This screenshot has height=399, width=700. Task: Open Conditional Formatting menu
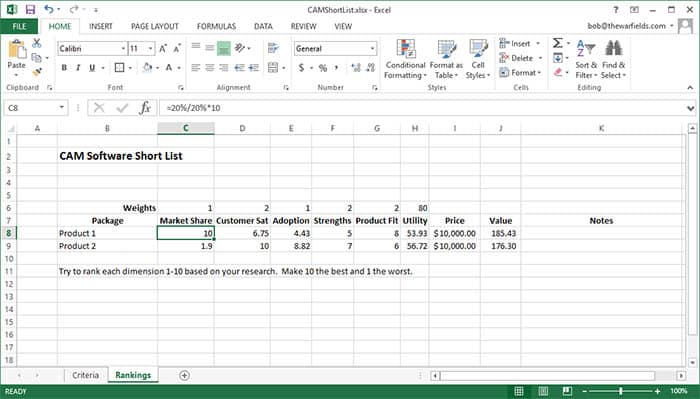[x=405, y=59]
